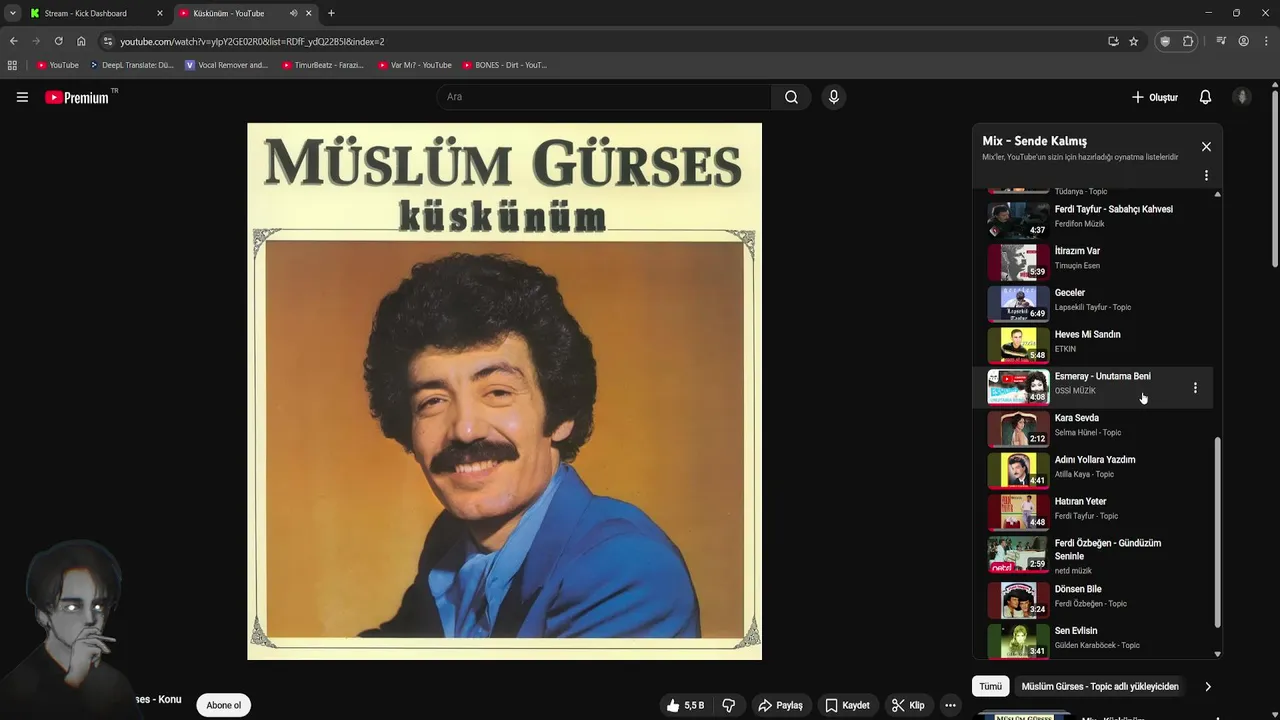Image resolution: width=1280 pixels, height=720 pixels.
Task: Click playlist scroll down arrow
Action: click(1217, 654)
